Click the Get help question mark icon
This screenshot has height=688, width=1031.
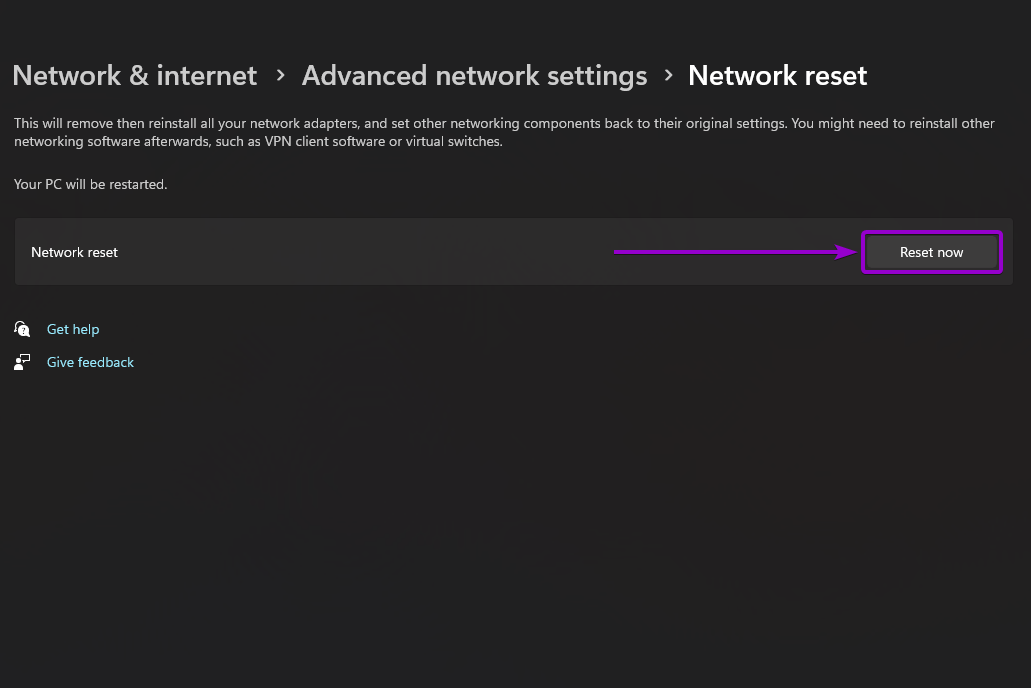pyautogui.click(x=22, y=328)
